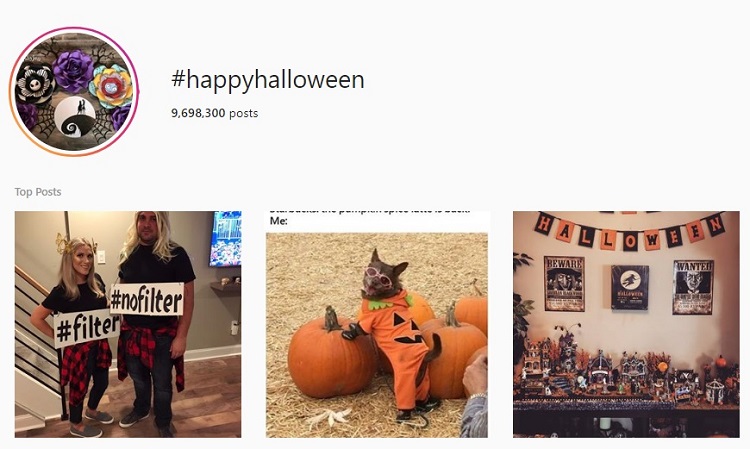Click the 9,698,300 posts count
Viewport: 750px width, 449px height.
(x=215, y=113)
